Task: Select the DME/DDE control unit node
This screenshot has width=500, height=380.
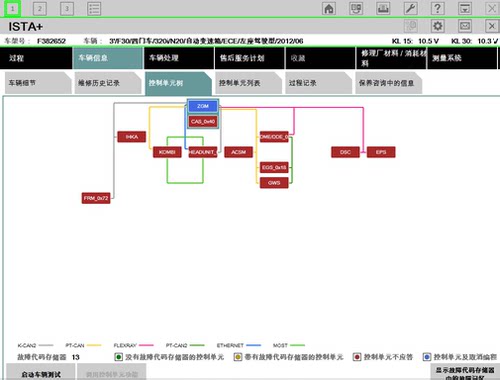Action: pos(274,137)
